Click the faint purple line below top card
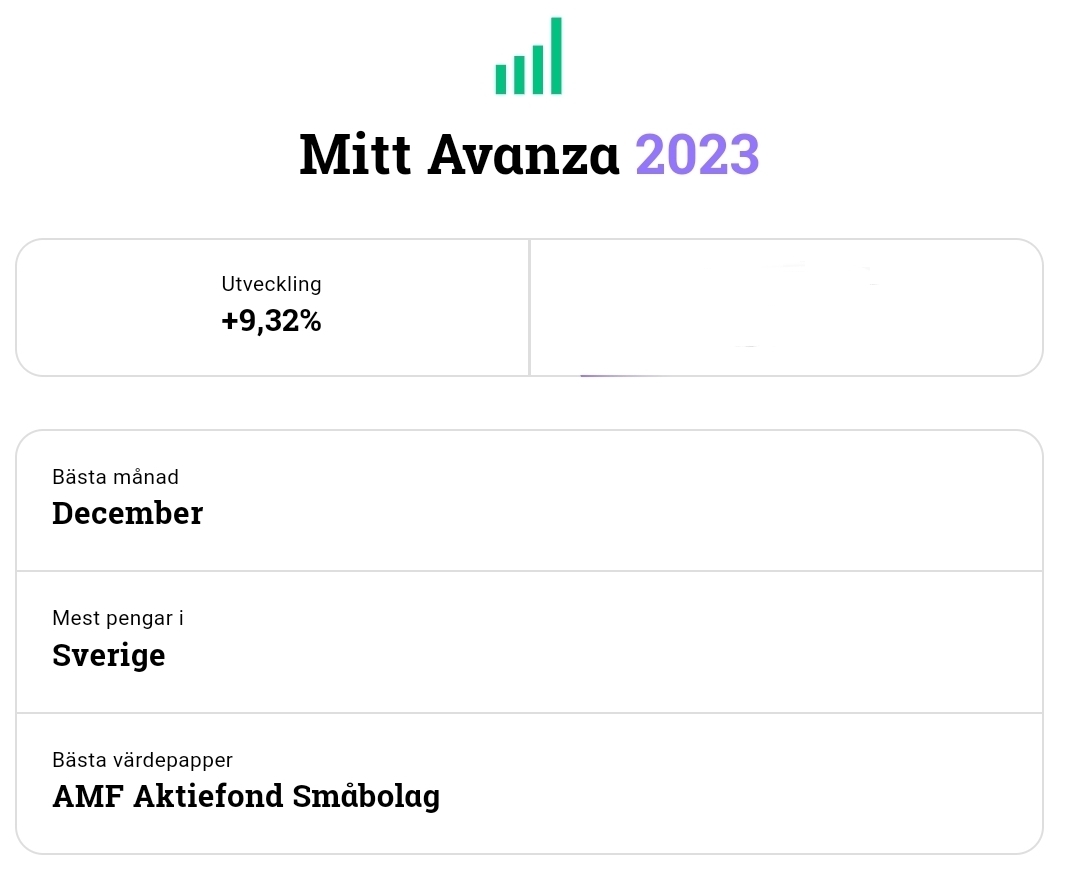Screen dimensions: 1066x888 click(x=612, y=376)
